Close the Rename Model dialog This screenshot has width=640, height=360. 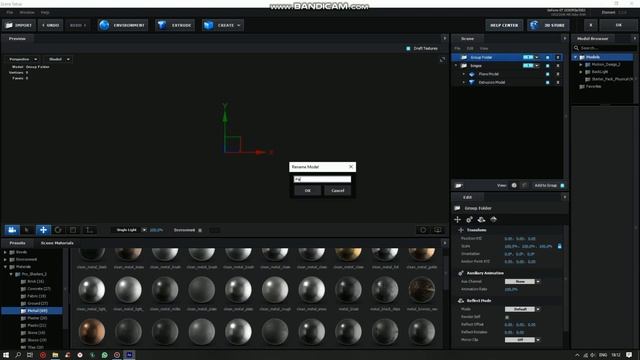pyautogui.click(x=351, y=167)
